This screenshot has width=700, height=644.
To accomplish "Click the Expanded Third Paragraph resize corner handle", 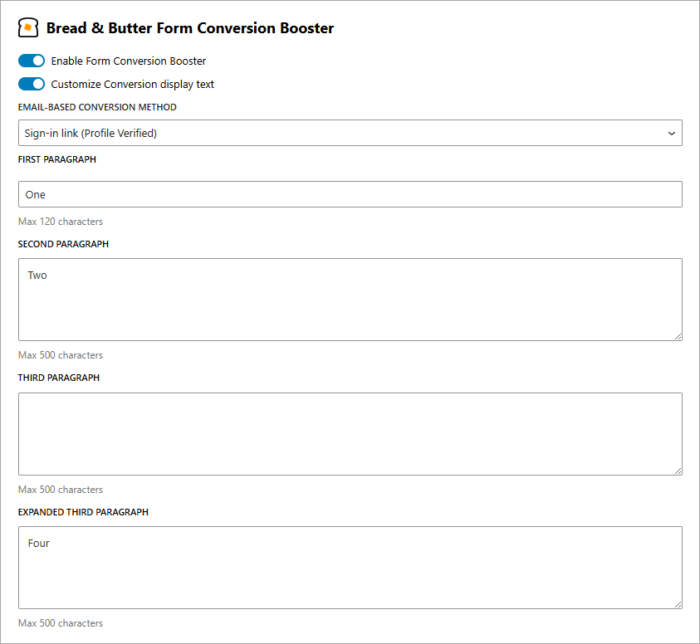I will tap(678, 604).
